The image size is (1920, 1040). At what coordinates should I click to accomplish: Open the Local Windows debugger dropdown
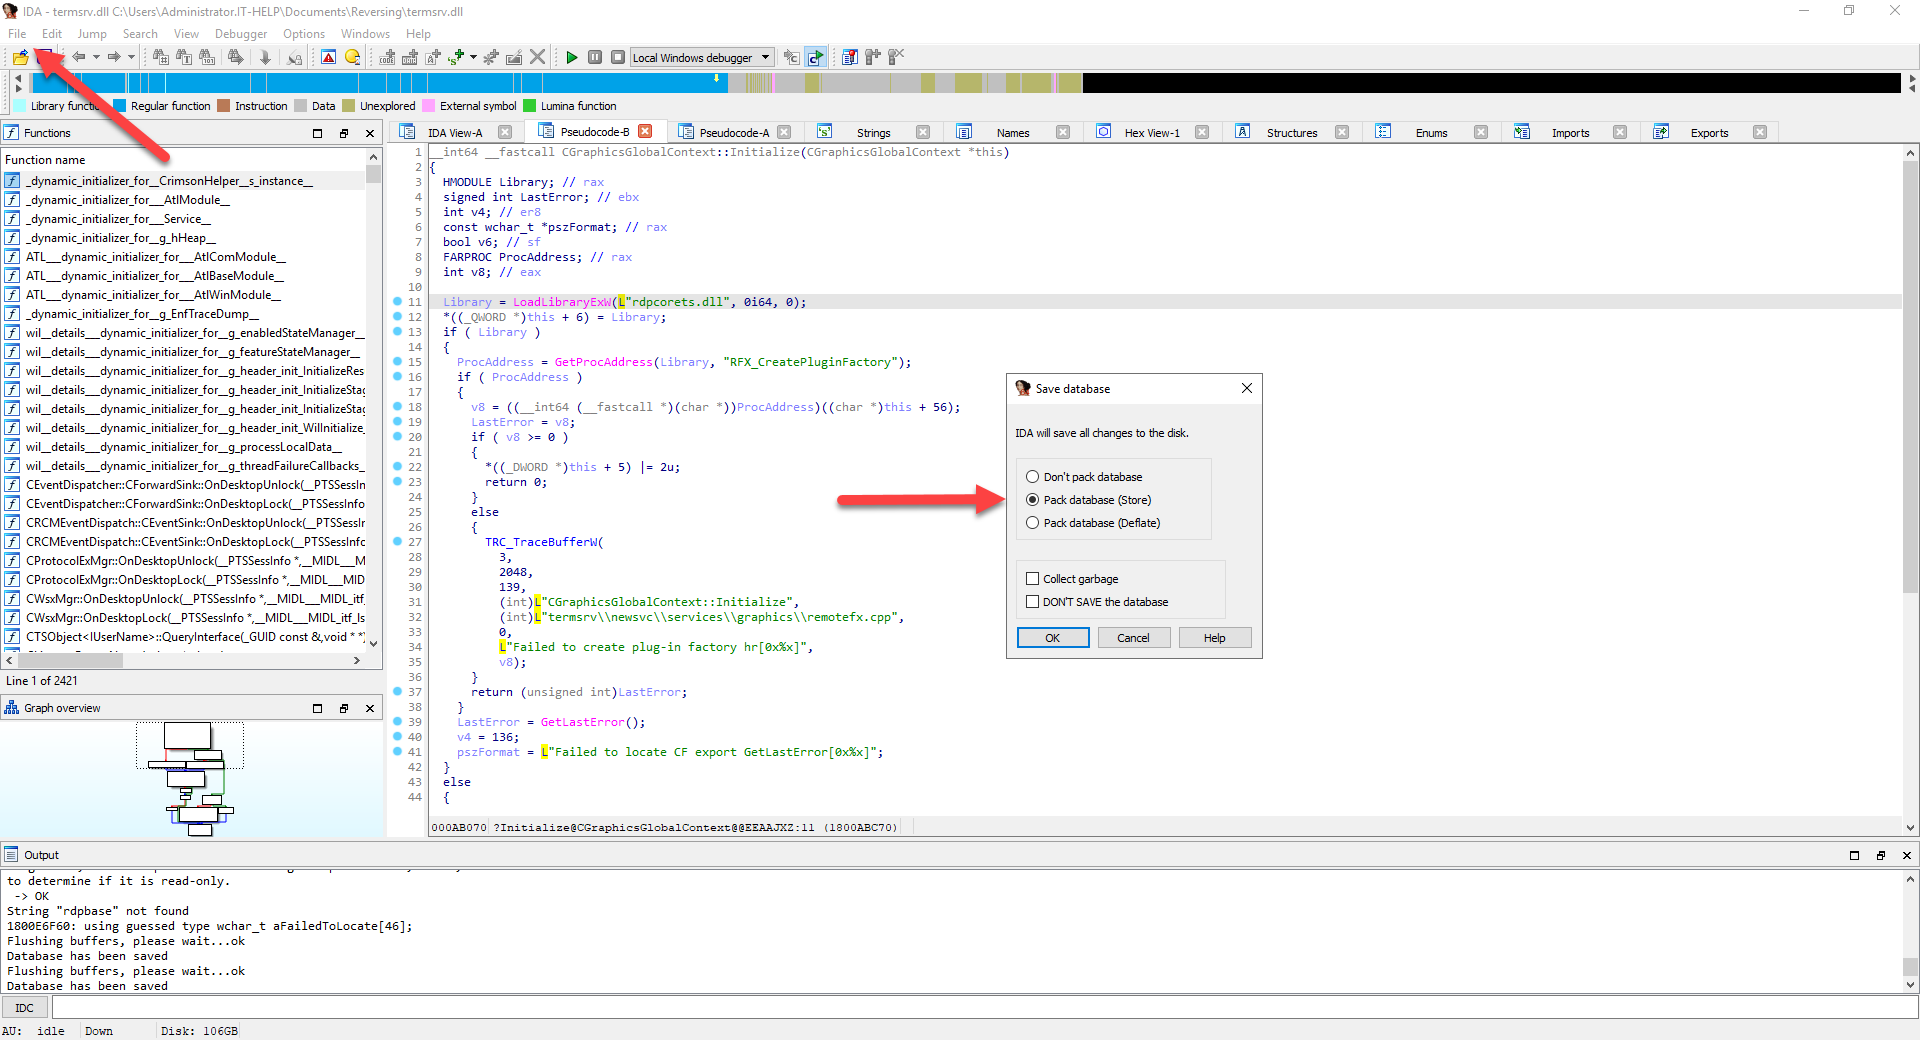click(768, 57)
